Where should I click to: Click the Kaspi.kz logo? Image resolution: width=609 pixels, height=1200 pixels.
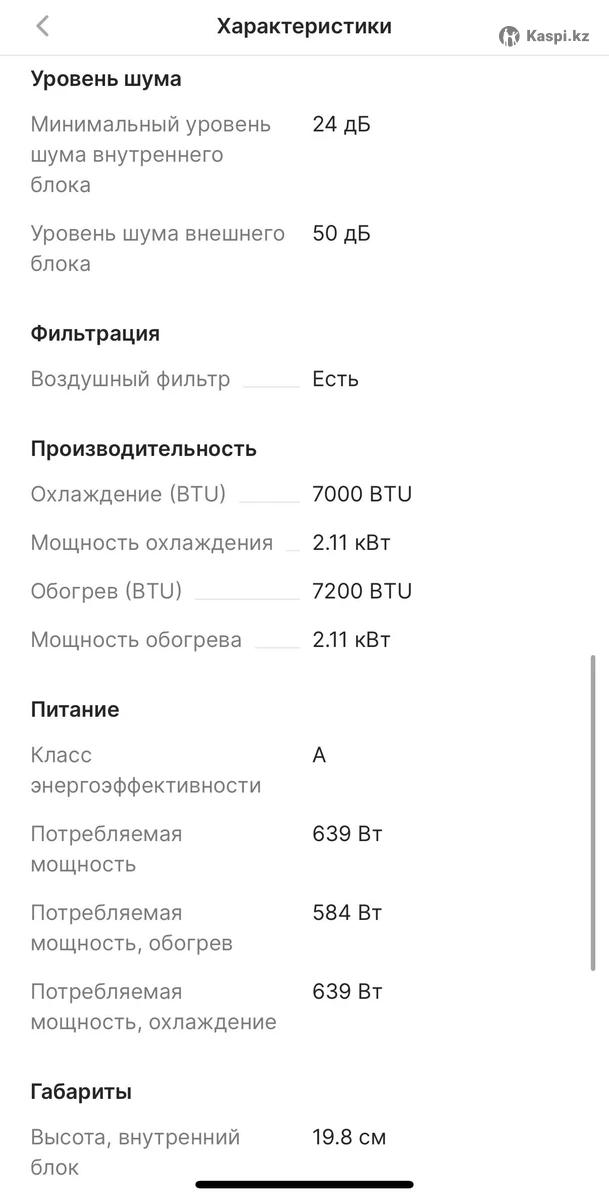pos(545,36)
